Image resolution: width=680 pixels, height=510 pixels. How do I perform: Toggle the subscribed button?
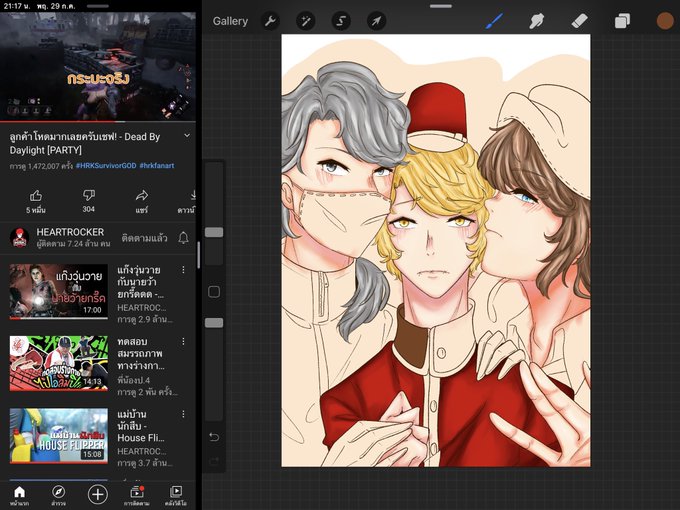tap(144, 238)
